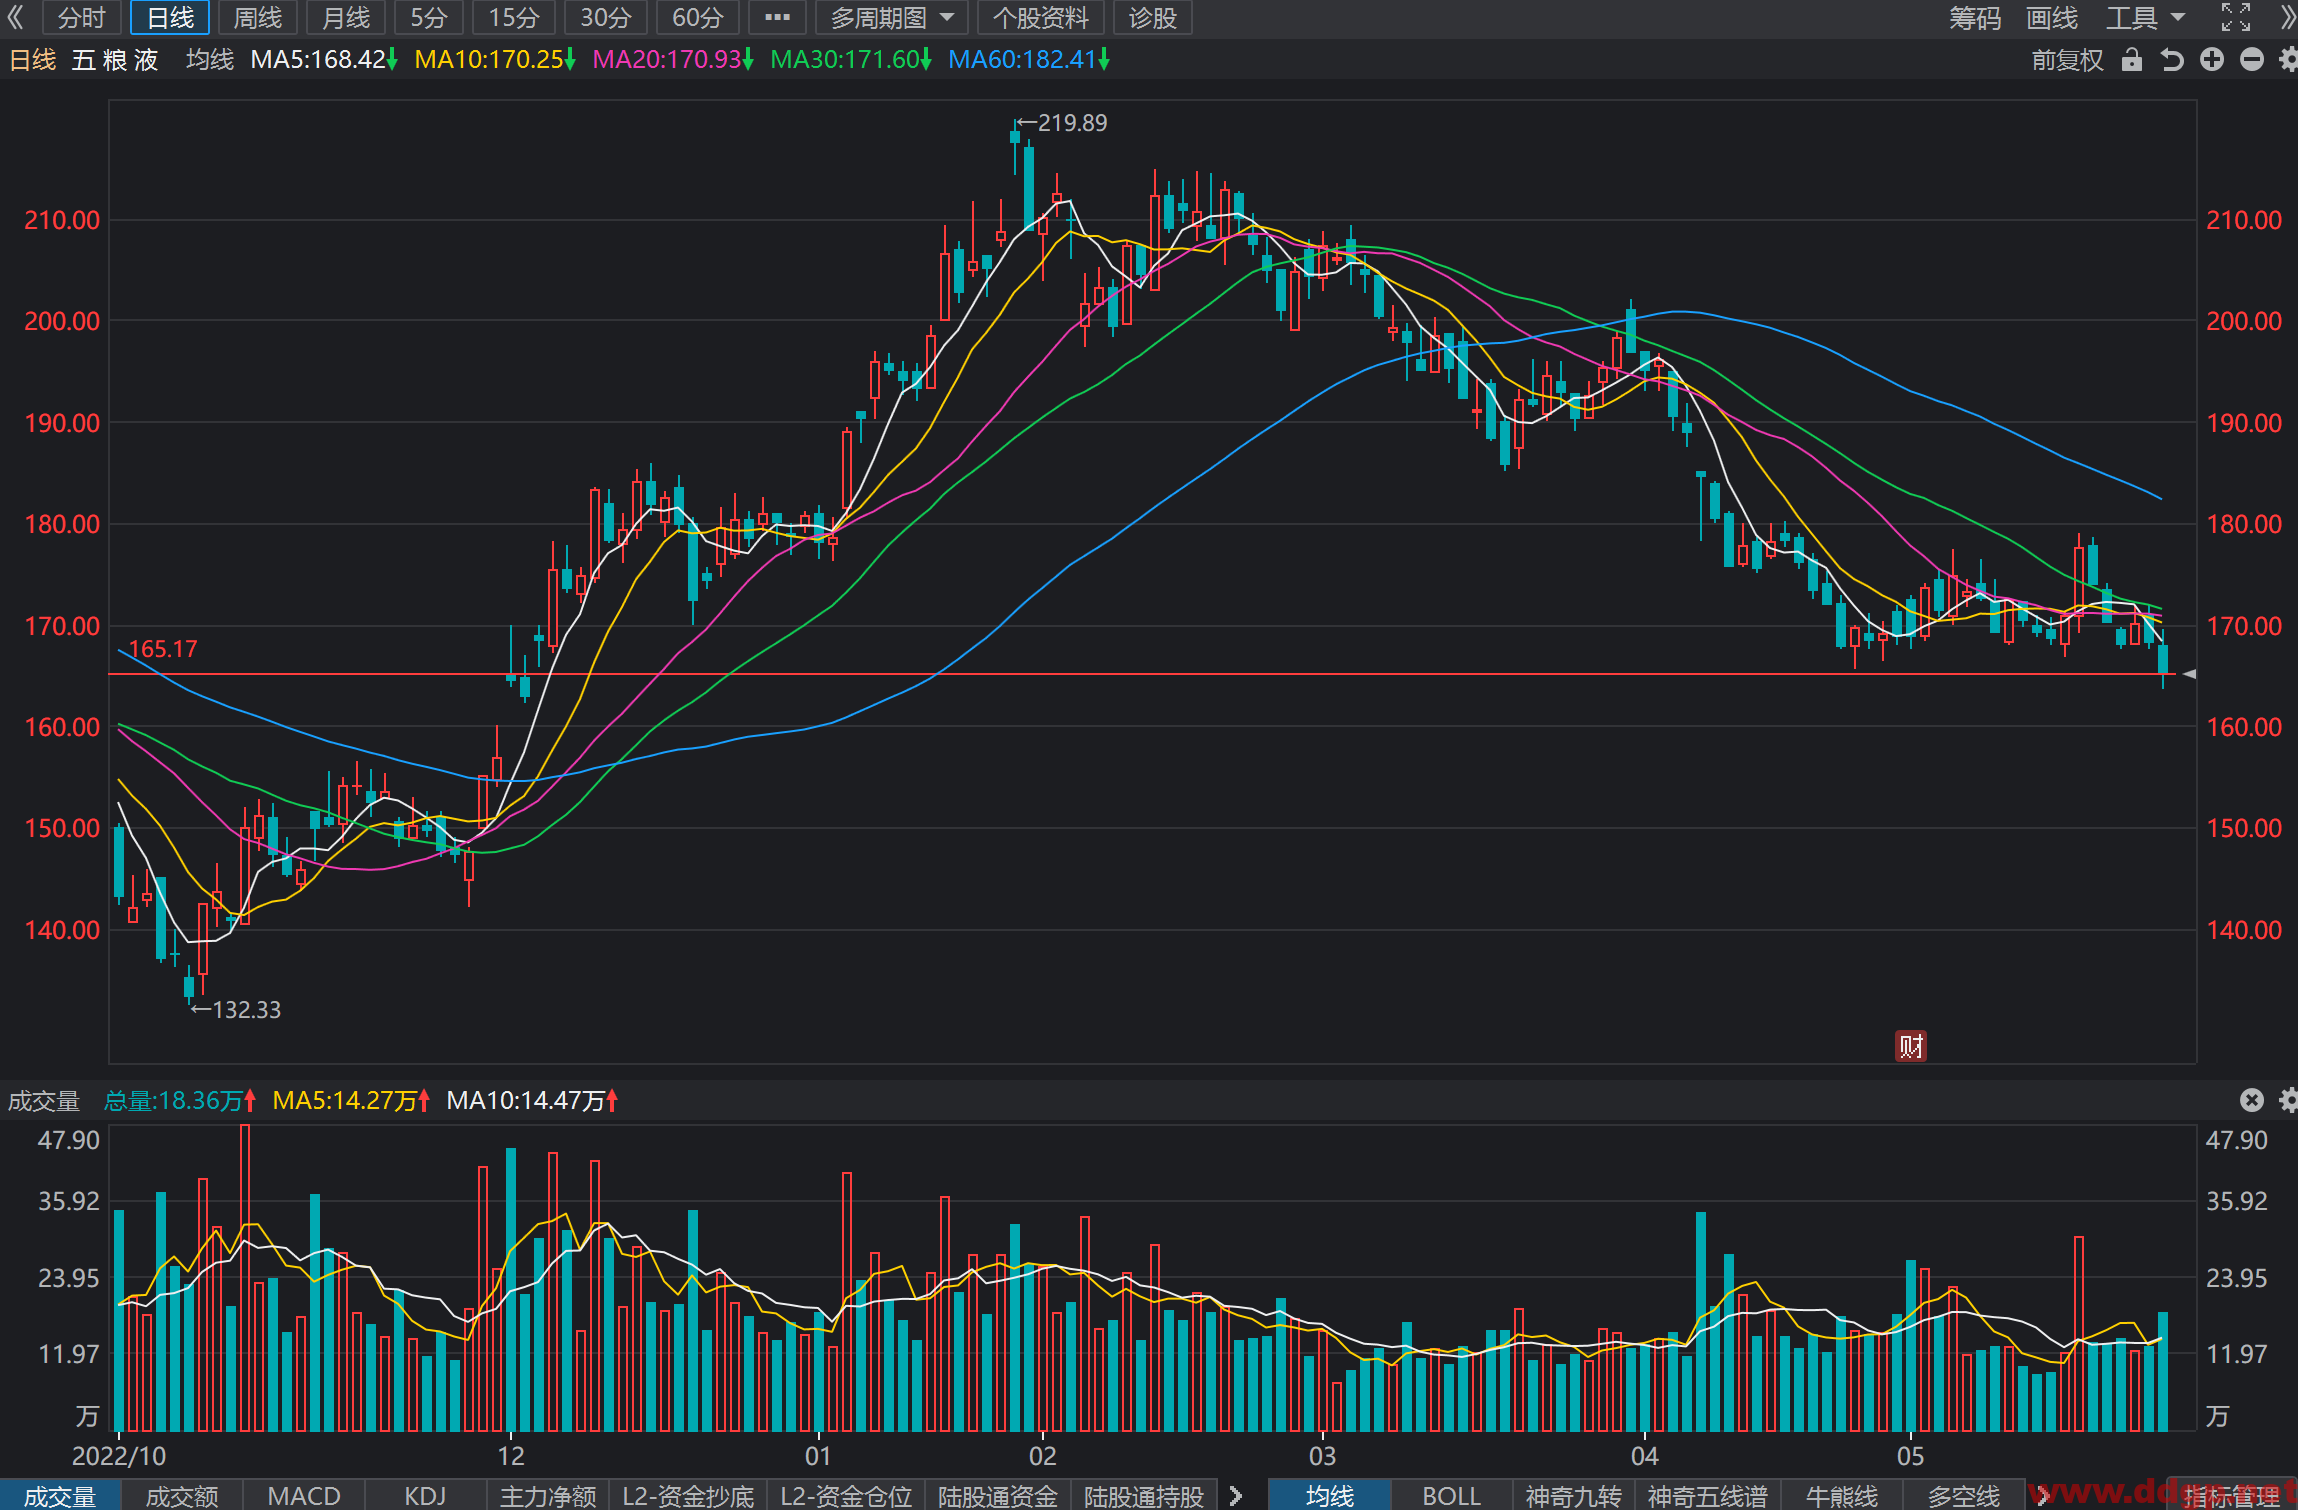
Task: Expand the 多周期图 dropdown
Action: [x=892, y=17]
